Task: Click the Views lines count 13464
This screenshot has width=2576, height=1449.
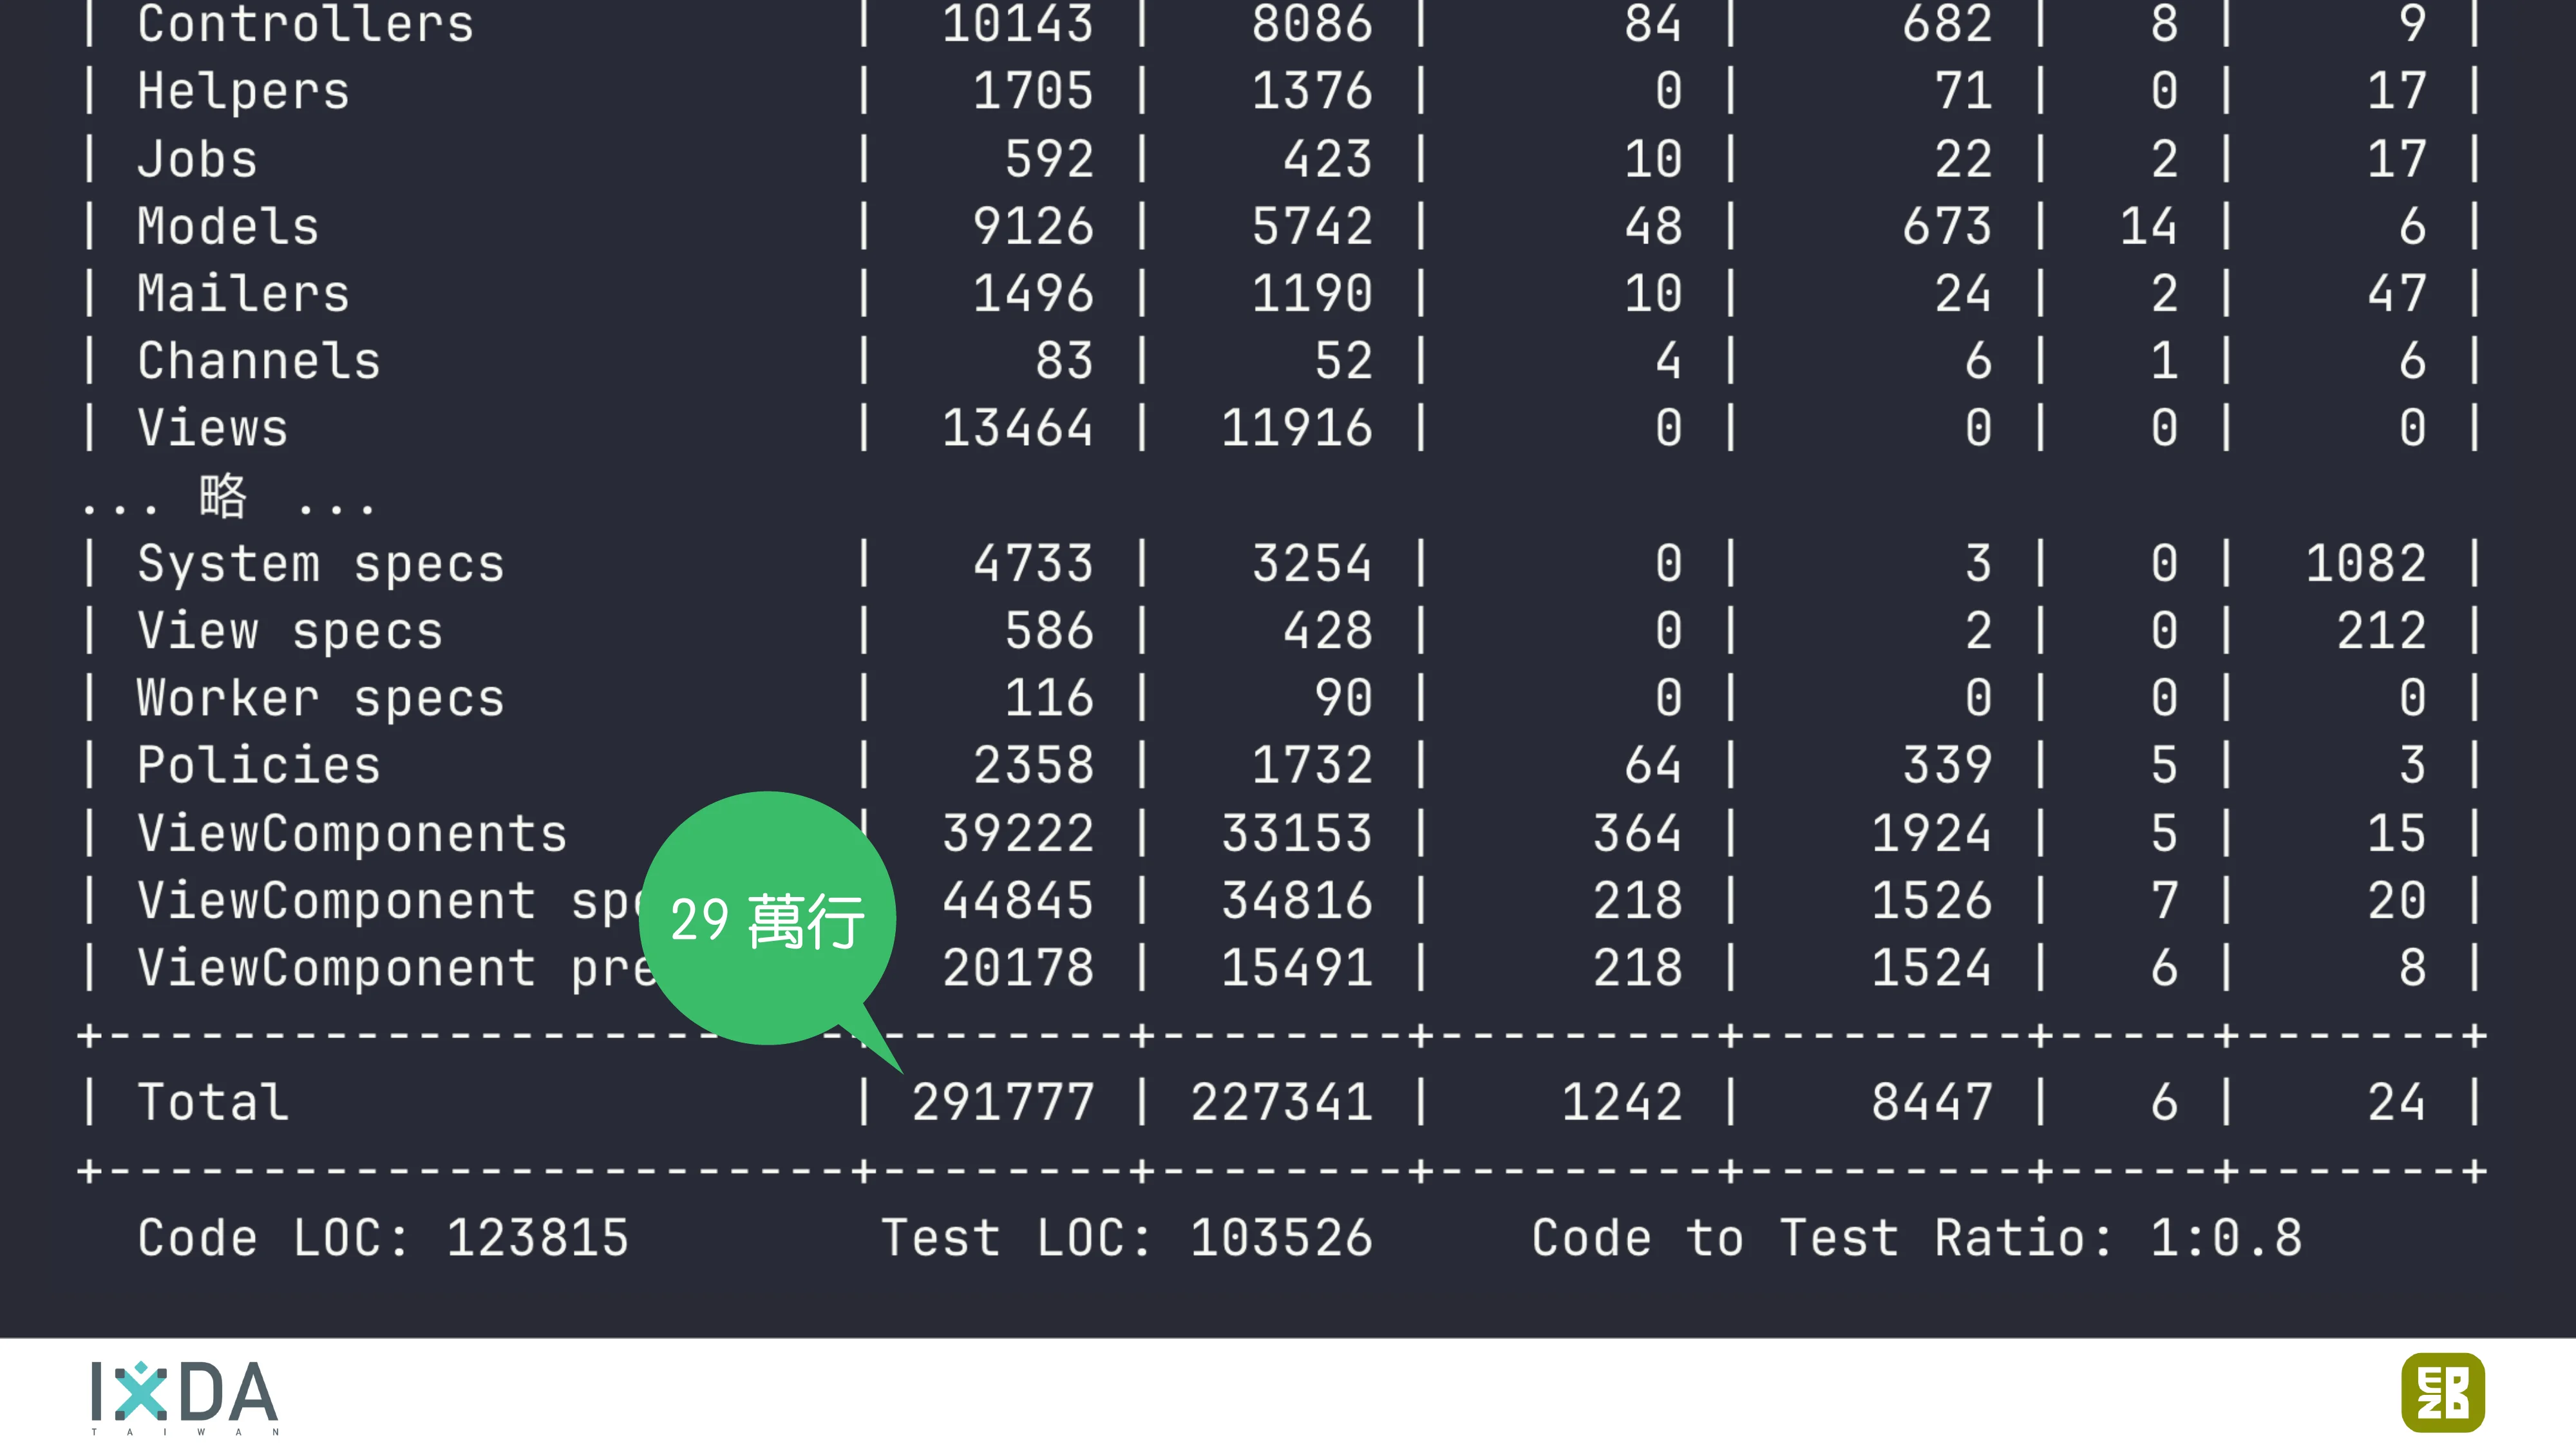Action: tap(1017, 428)
